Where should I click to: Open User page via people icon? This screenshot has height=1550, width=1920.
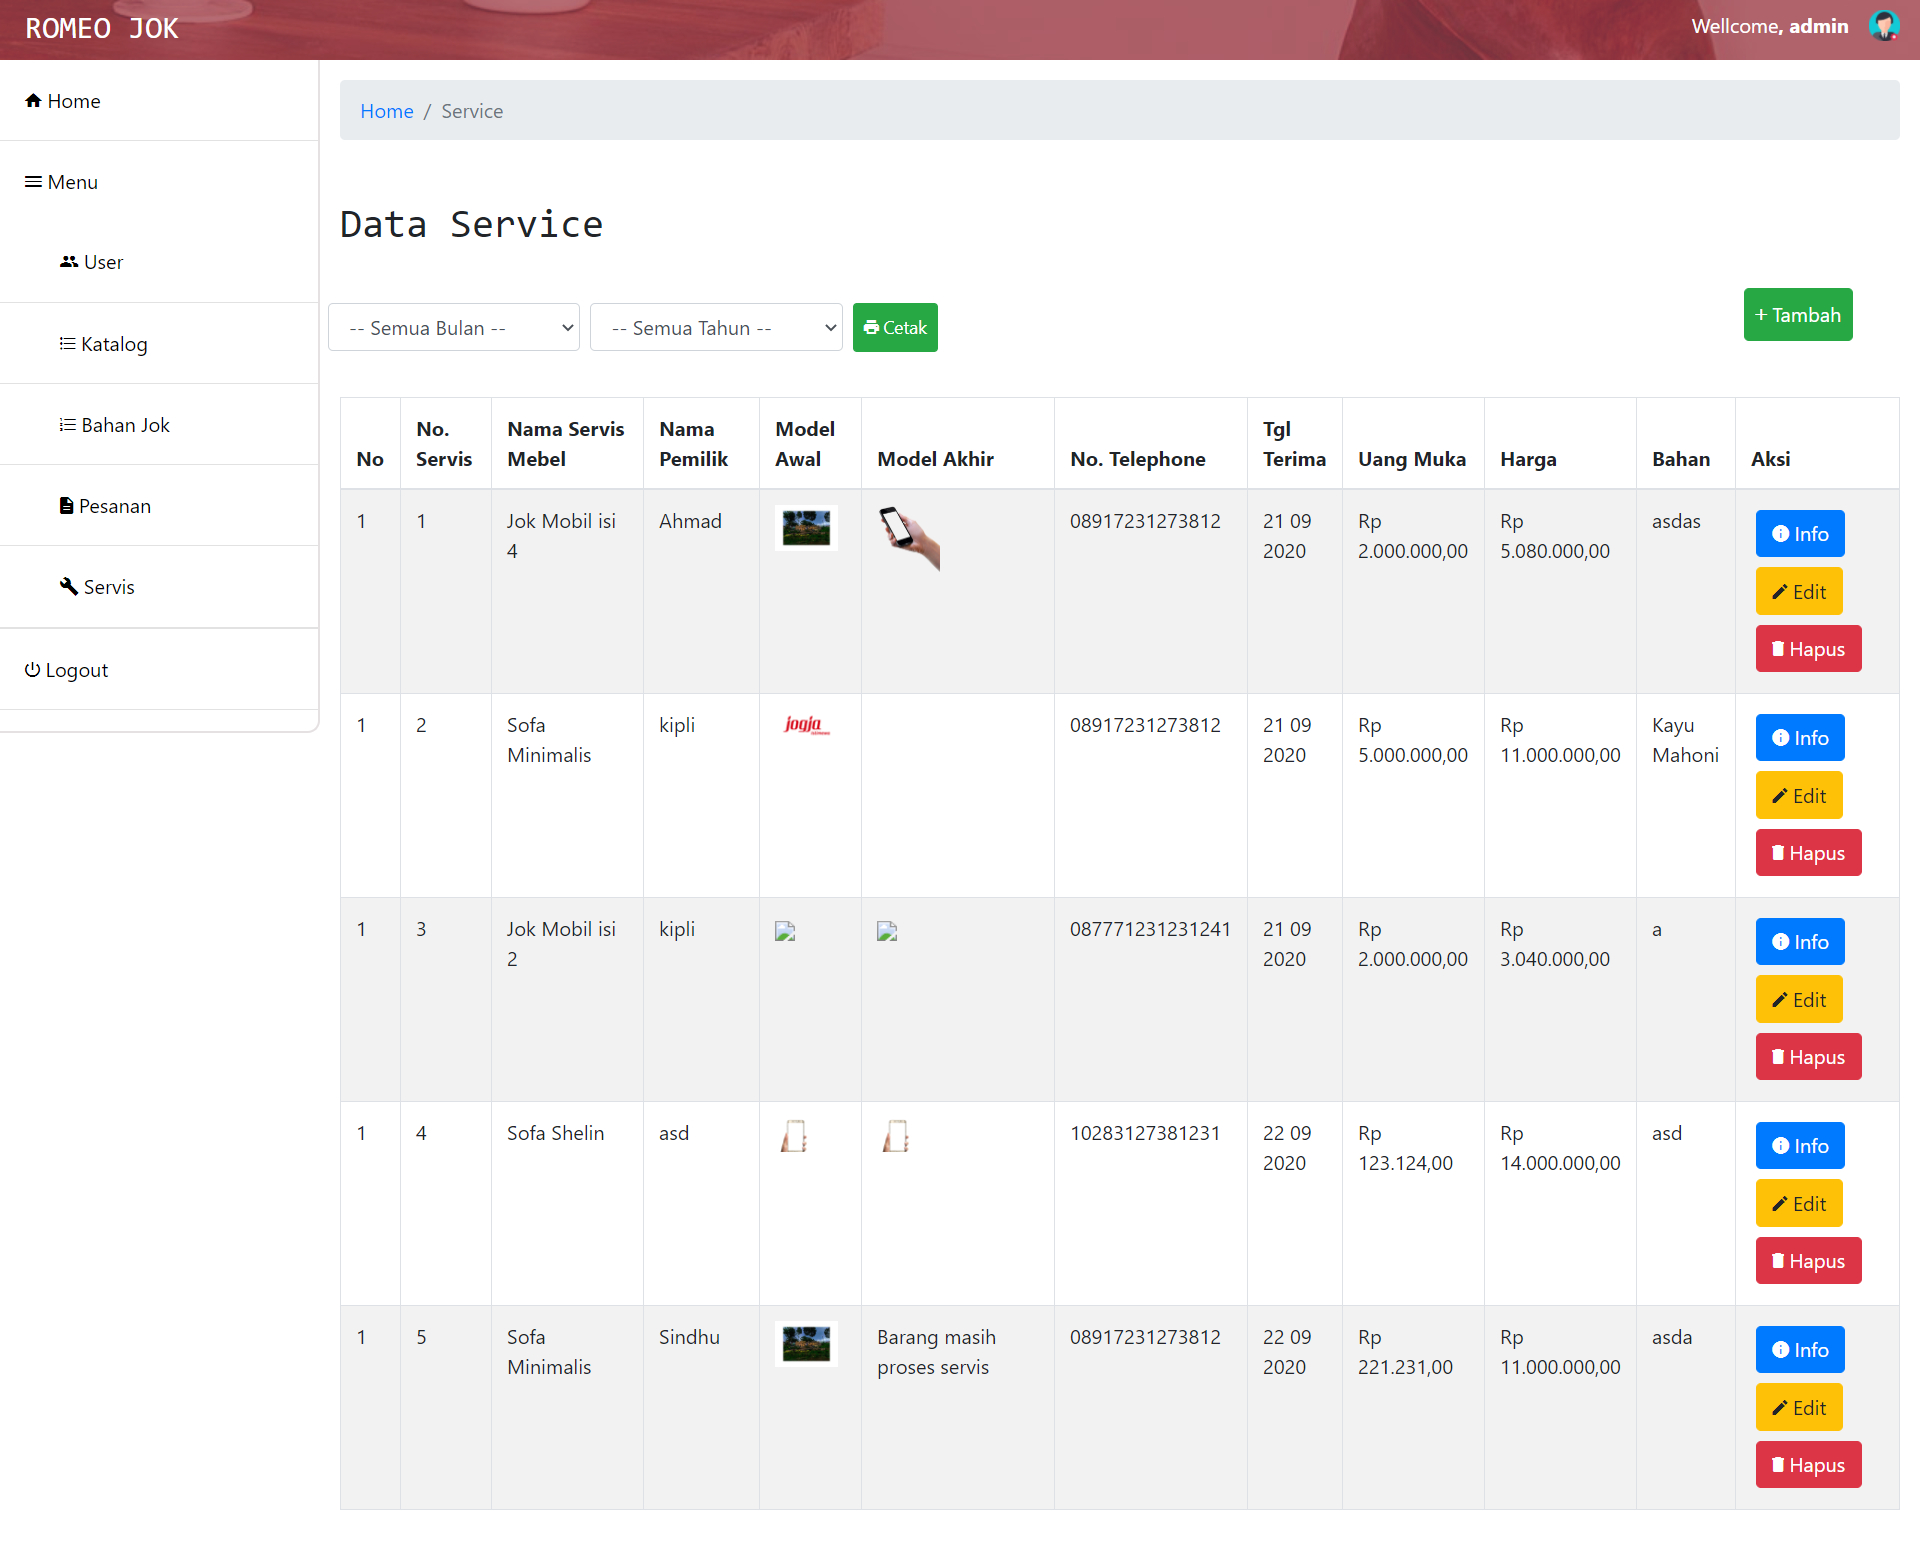(68, 262)
